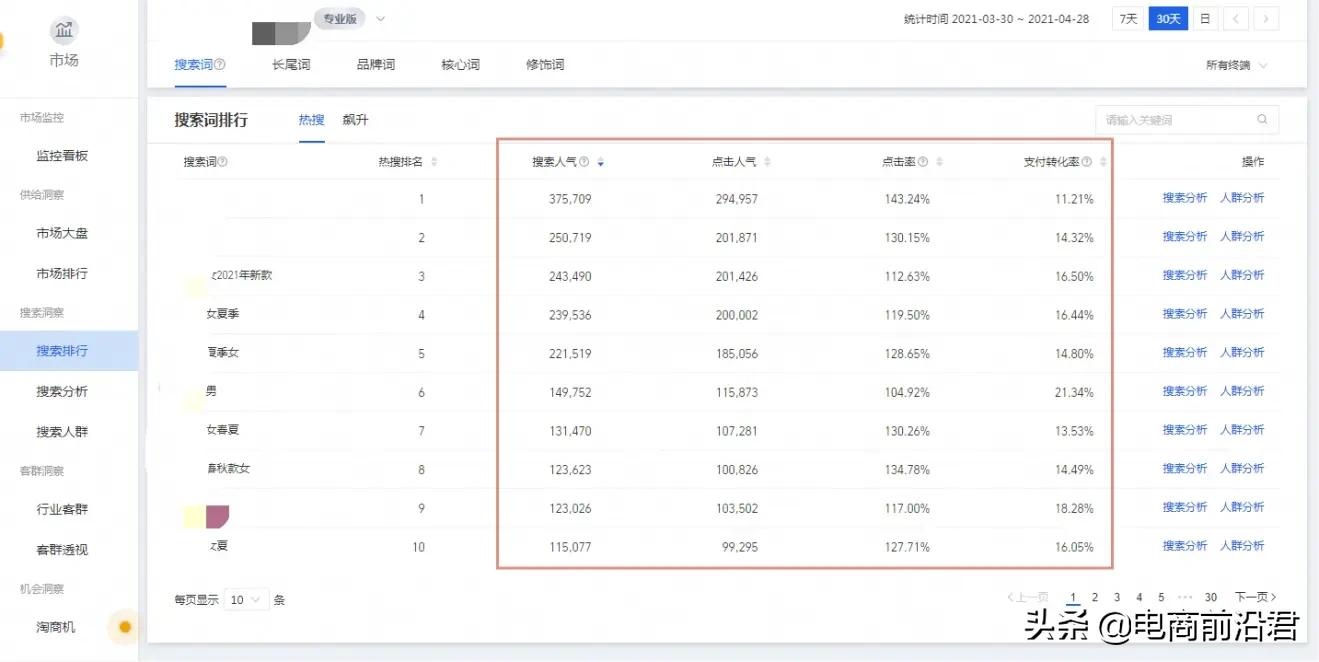Sort by 搜索人气 using its sort arrows
This screenshot has width=1319, height=662.
tap(600, 160)
